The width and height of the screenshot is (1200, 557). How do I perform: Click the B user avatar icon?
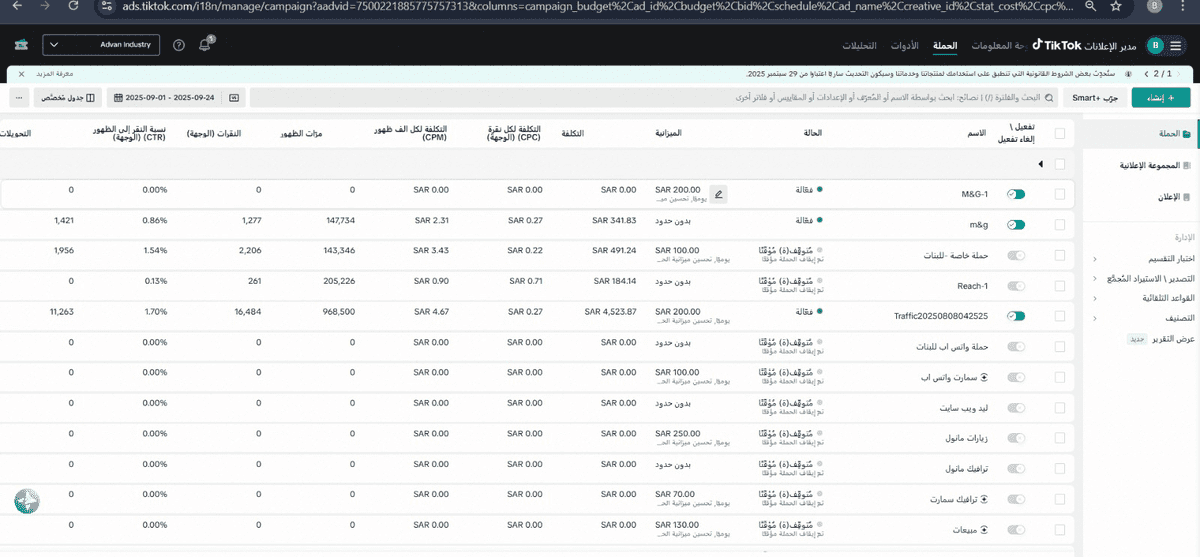[x=1154, y=46]
